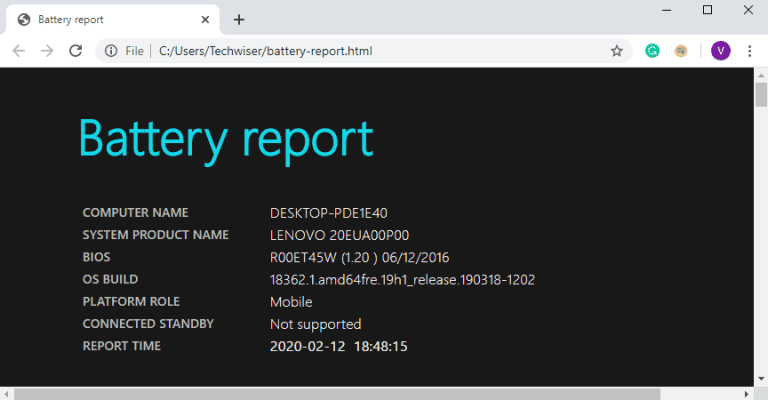Open the yellow extension icon beside Grammarly
Viewport: 768px width, 400px height.
tap(681, 51)
